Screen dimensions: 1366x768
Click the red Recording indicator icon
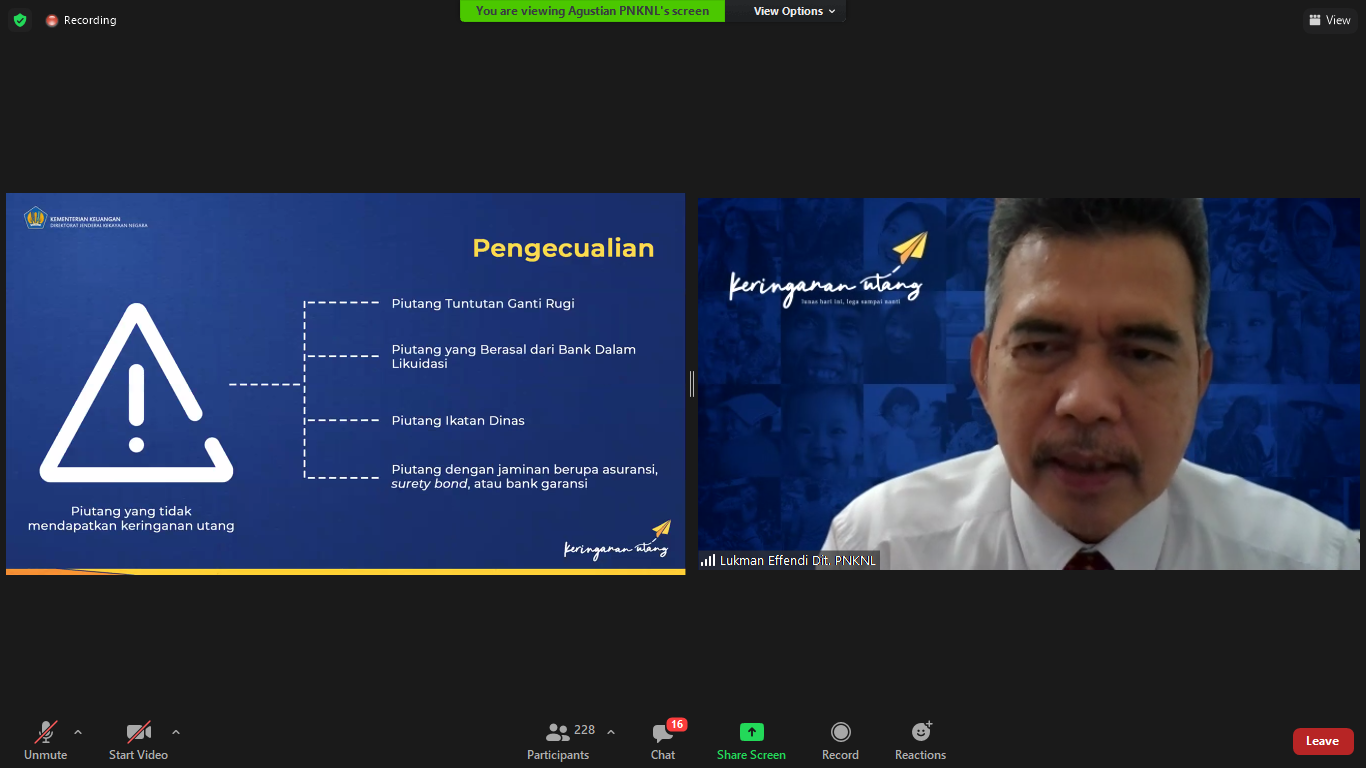click(x=52, y=20)
